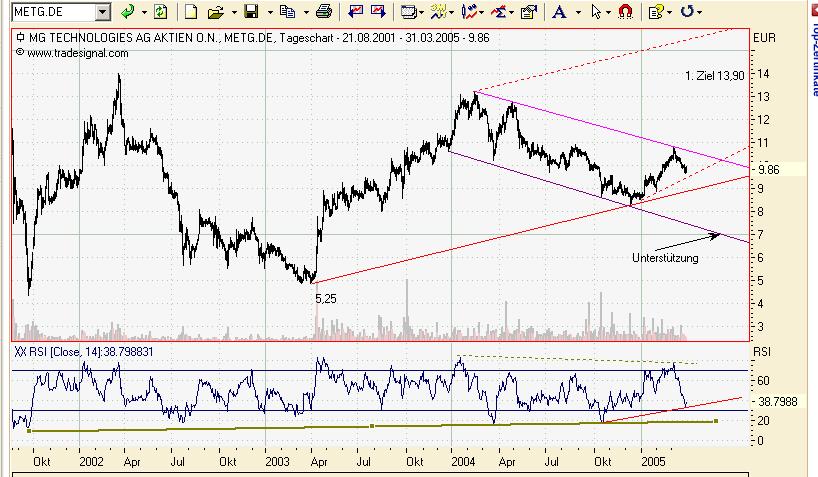Select the pointer cursor tool
This screenshot has height=477, width=818.
pyautogui.click(x=596, y=11)
